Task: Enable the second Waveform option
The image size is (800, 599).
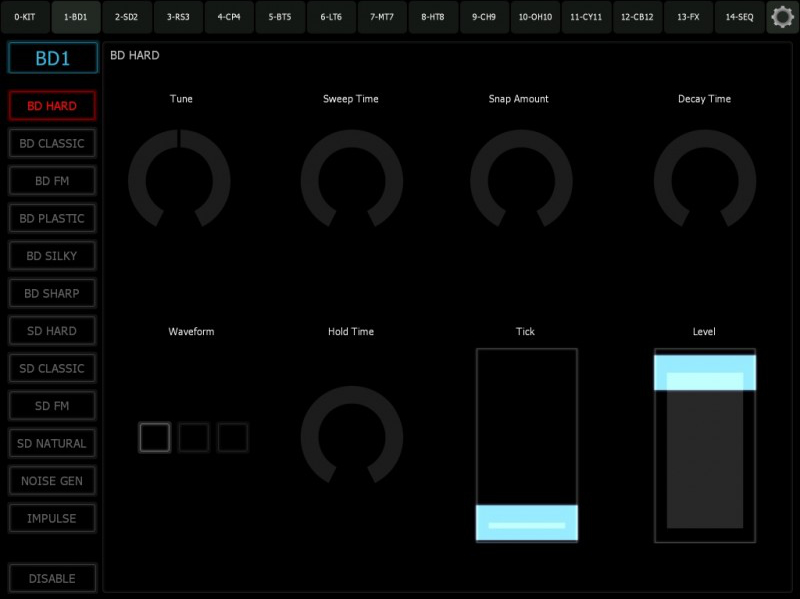Action: point(193,437)
